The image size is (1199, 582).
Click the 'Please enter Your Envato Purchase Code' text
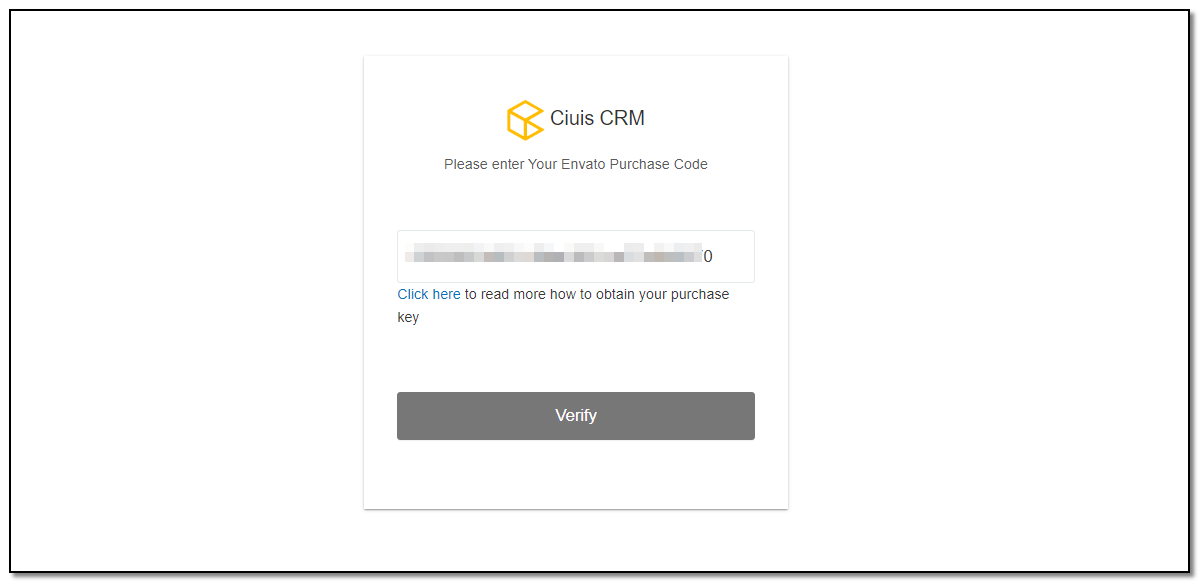(576, 164)
